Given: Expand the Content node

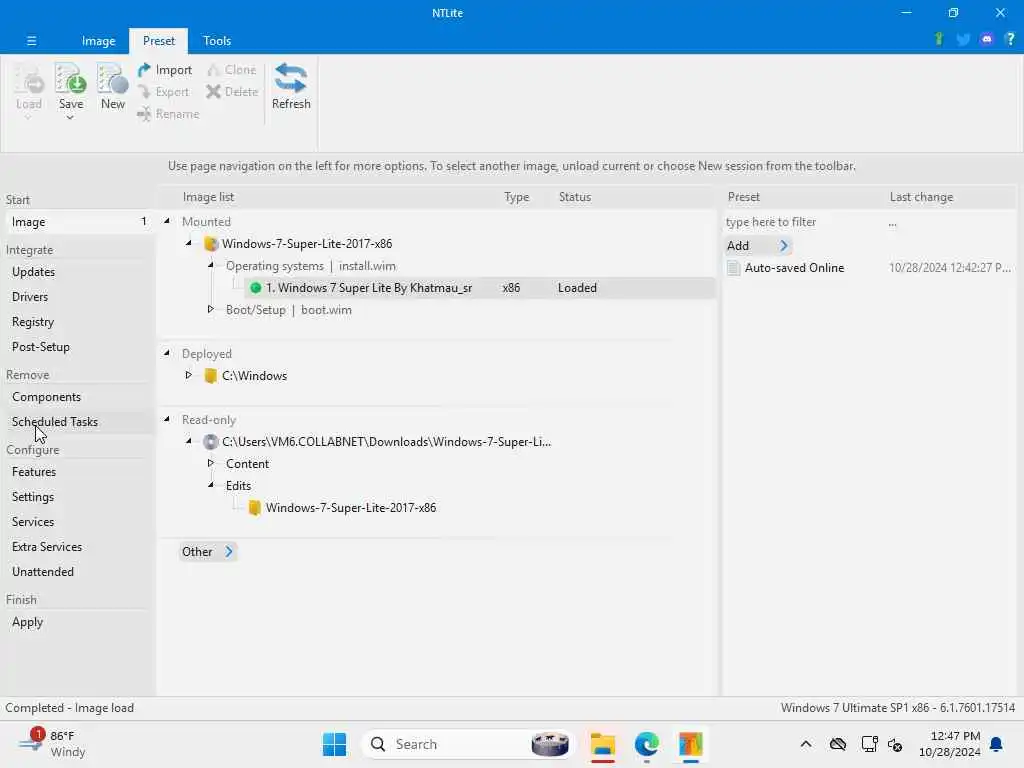Looking at the screenshot, I should click(x=210, y=463).
